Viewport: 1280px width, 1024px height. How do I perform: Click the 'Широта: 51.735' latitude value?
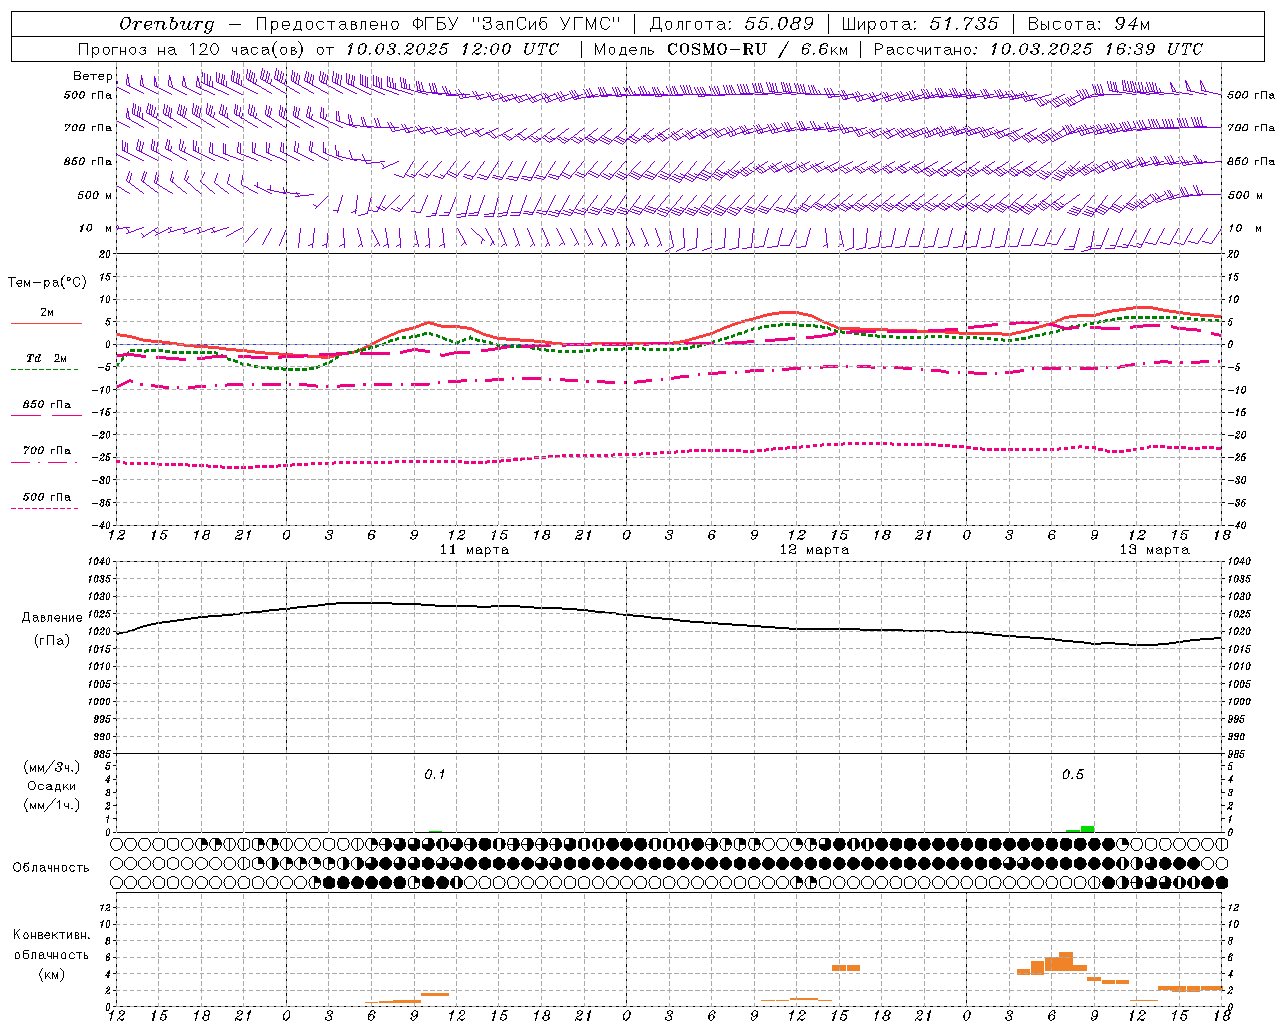(920, 24)
